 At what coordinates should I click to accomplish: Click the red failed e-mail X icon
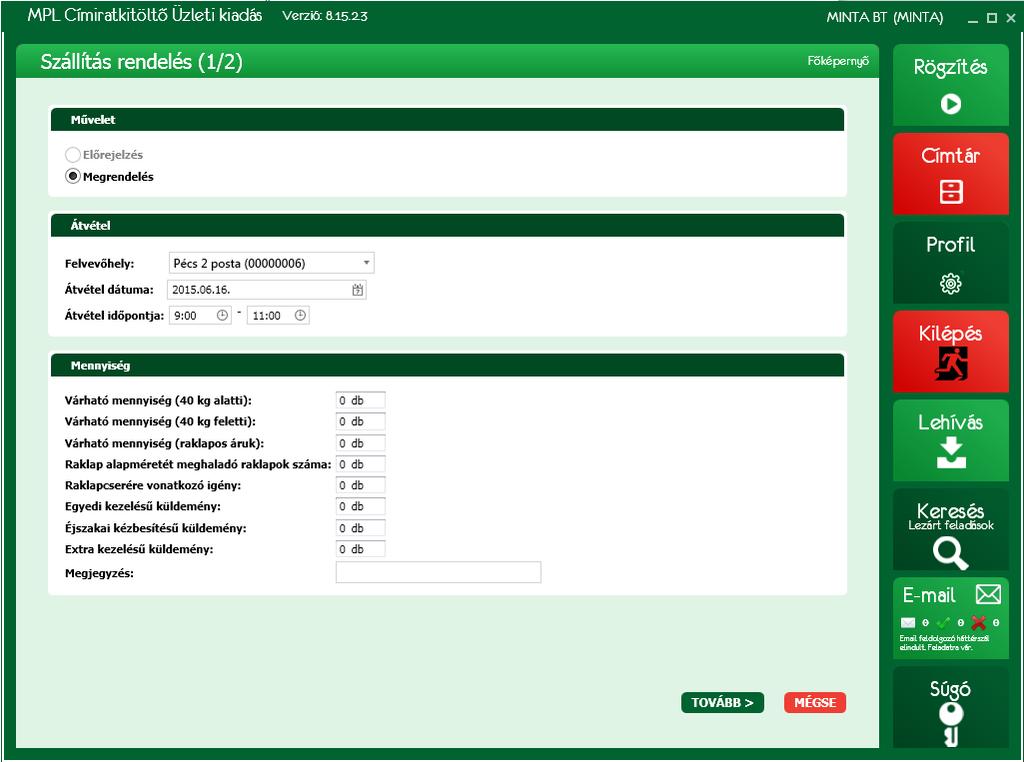tap(978, 622)
